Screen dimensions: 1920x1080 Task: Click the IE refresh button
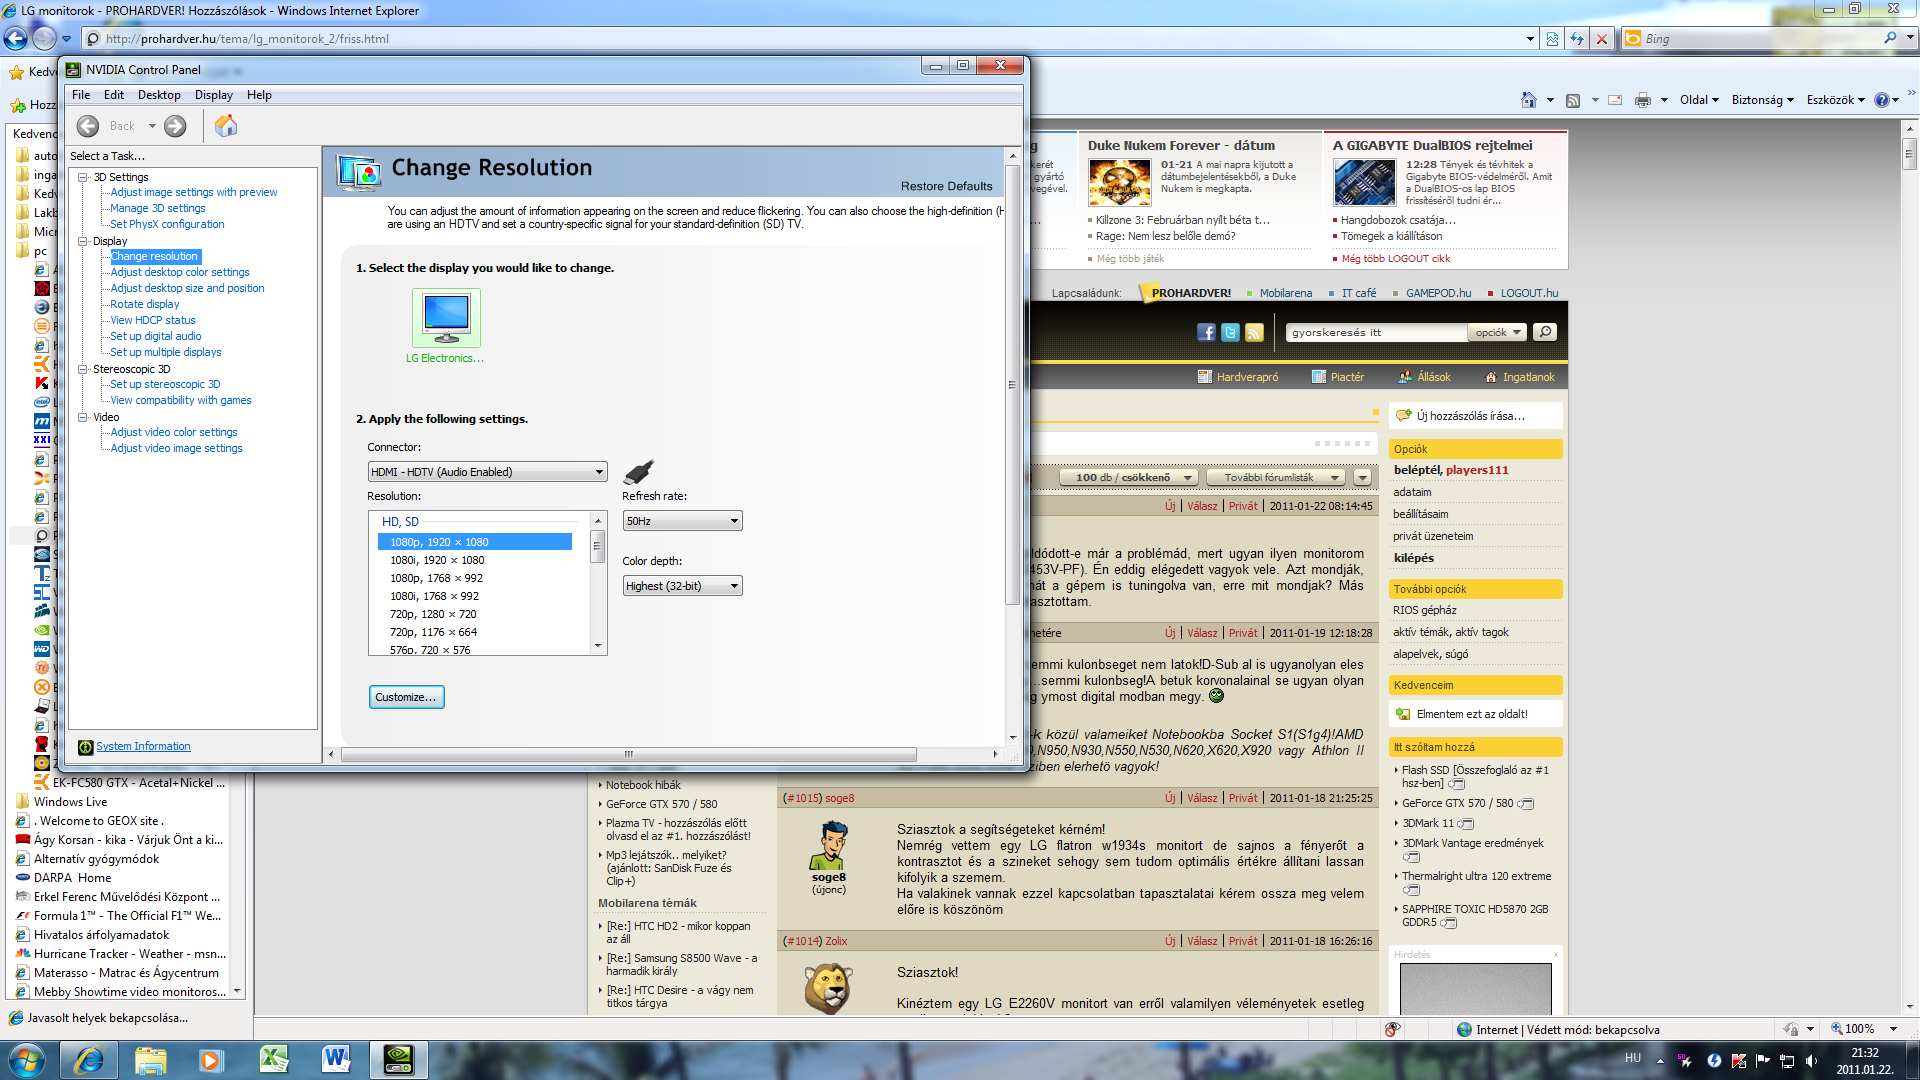pyautogui.click(x=1577, y=39)
